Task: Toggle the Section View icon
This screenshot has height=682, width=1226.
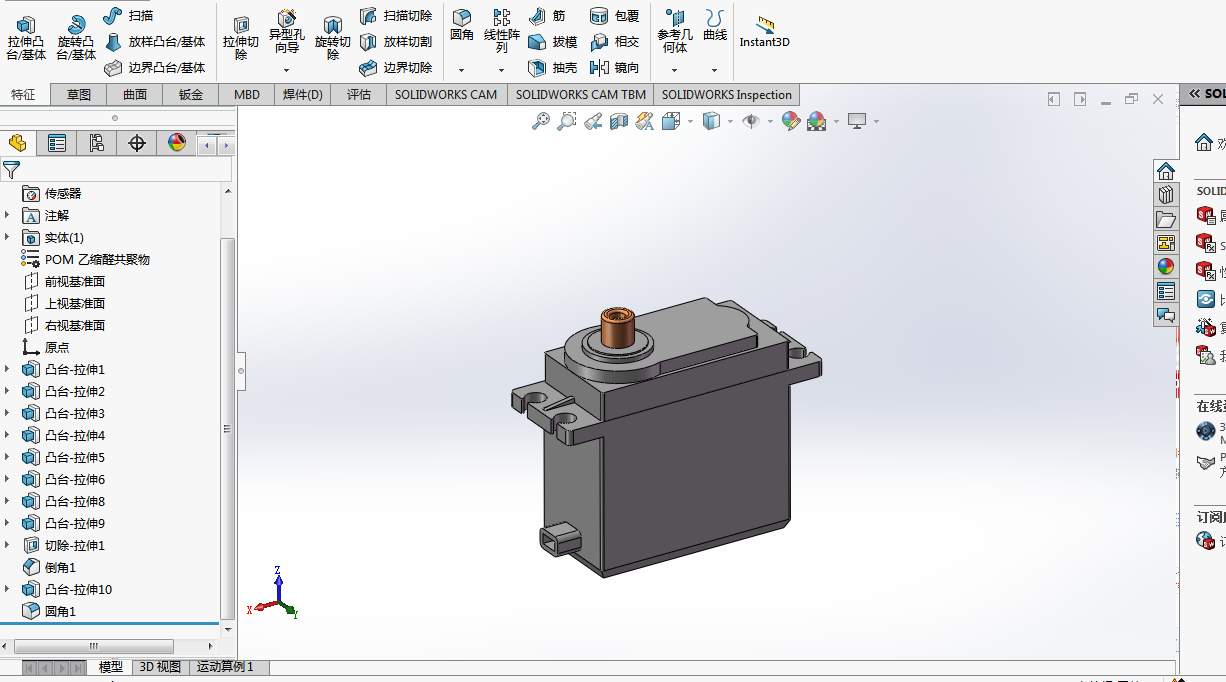Action: 619,121
